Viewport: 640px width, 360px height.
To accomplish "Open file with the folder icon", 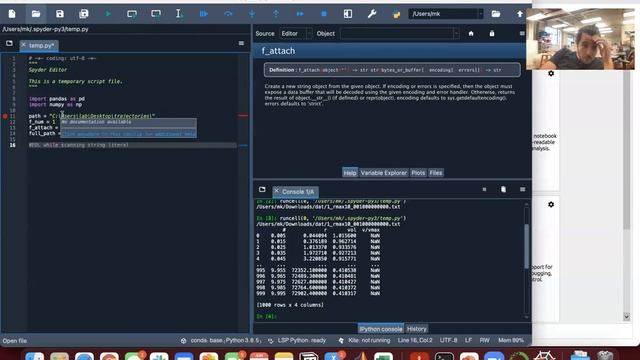I will click(x=36, y=14).
